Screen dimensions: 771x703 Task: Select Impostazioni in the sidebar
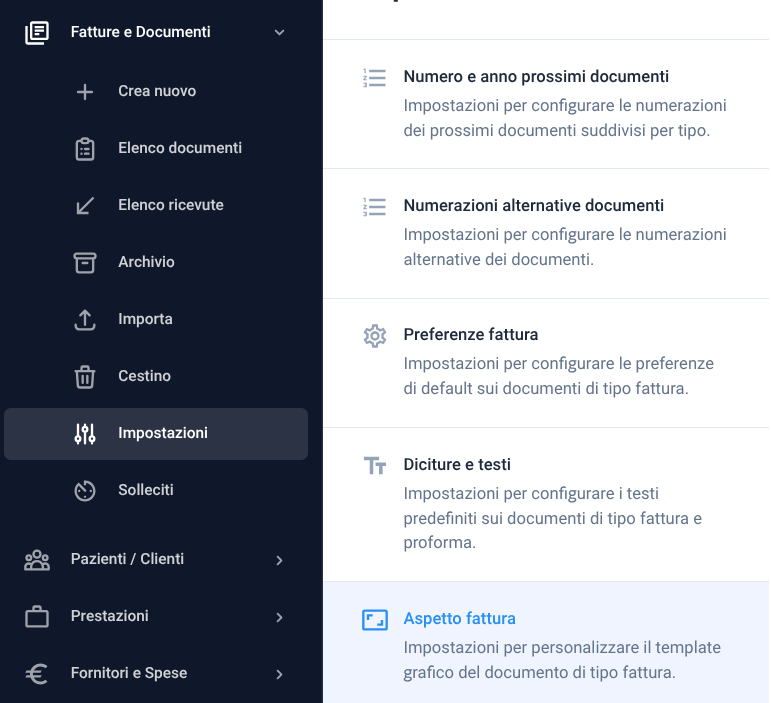pyautogui.click(x=156, y=434)
